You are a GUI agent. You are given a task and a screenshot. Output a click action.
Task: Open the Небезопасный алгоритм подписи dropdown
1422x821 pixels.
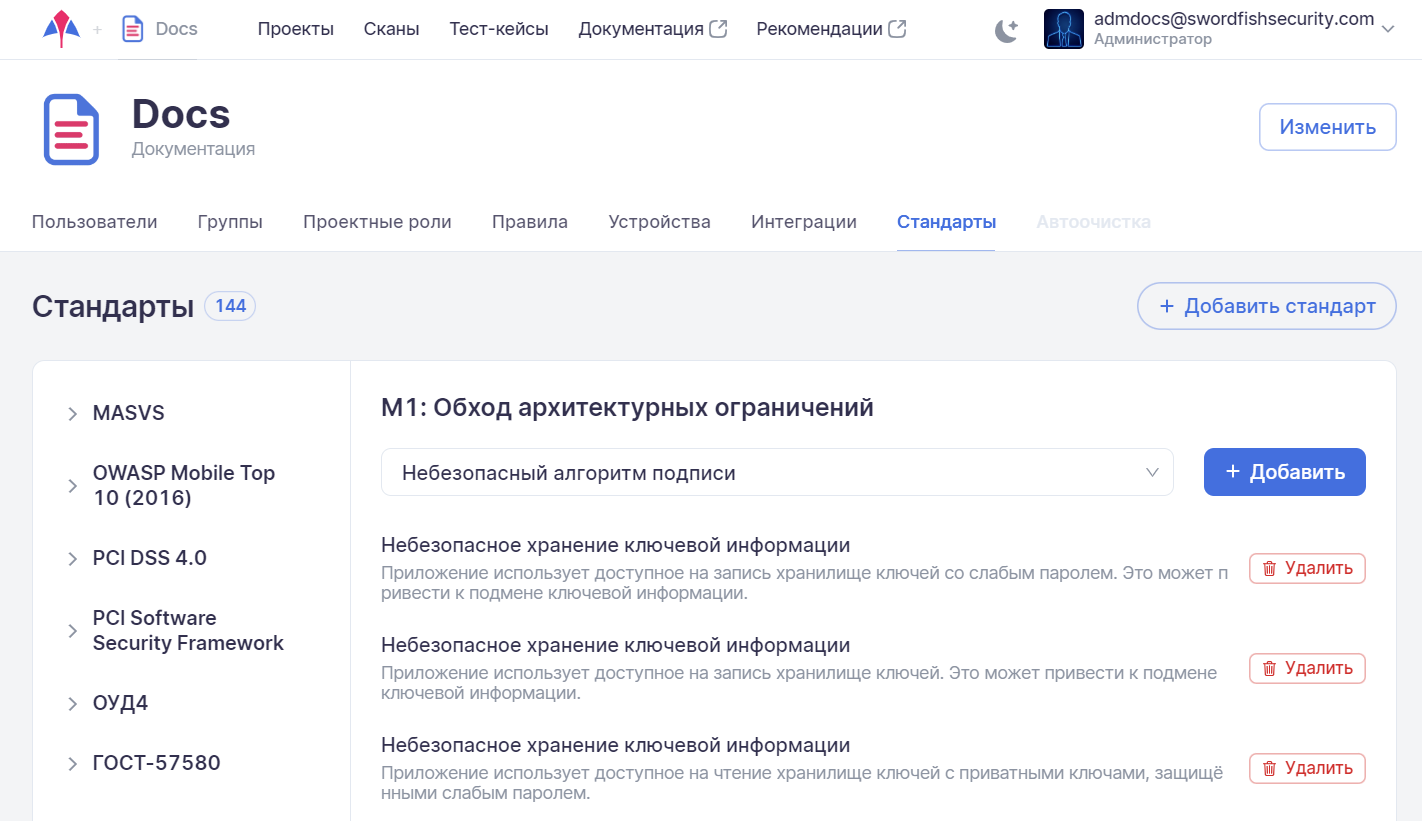click(x=776, y=472)
